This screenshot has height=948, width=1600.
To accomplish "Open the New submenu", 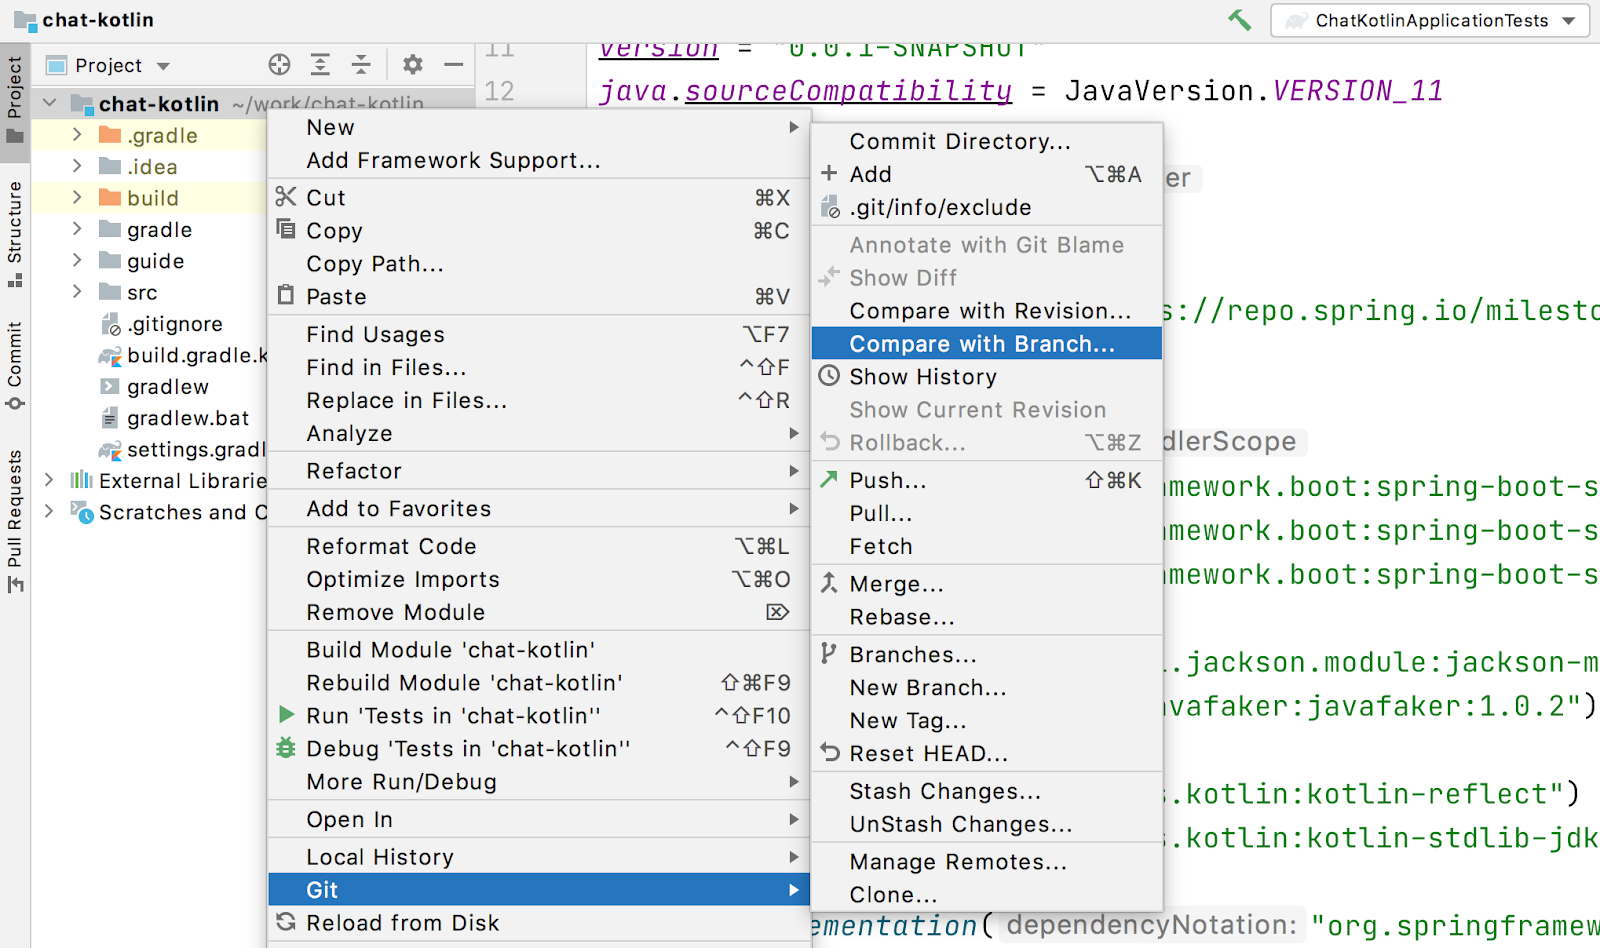I will [538, 127].
